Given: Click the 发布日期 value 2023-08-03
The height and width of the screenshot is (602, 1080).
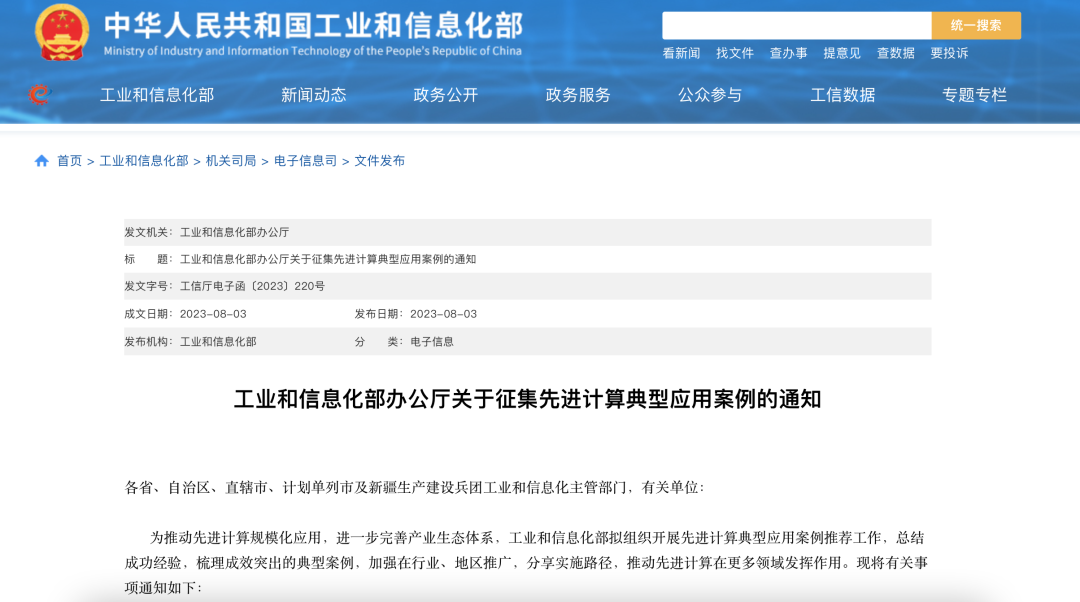Looking at the screenshot, I should (444, 313).
